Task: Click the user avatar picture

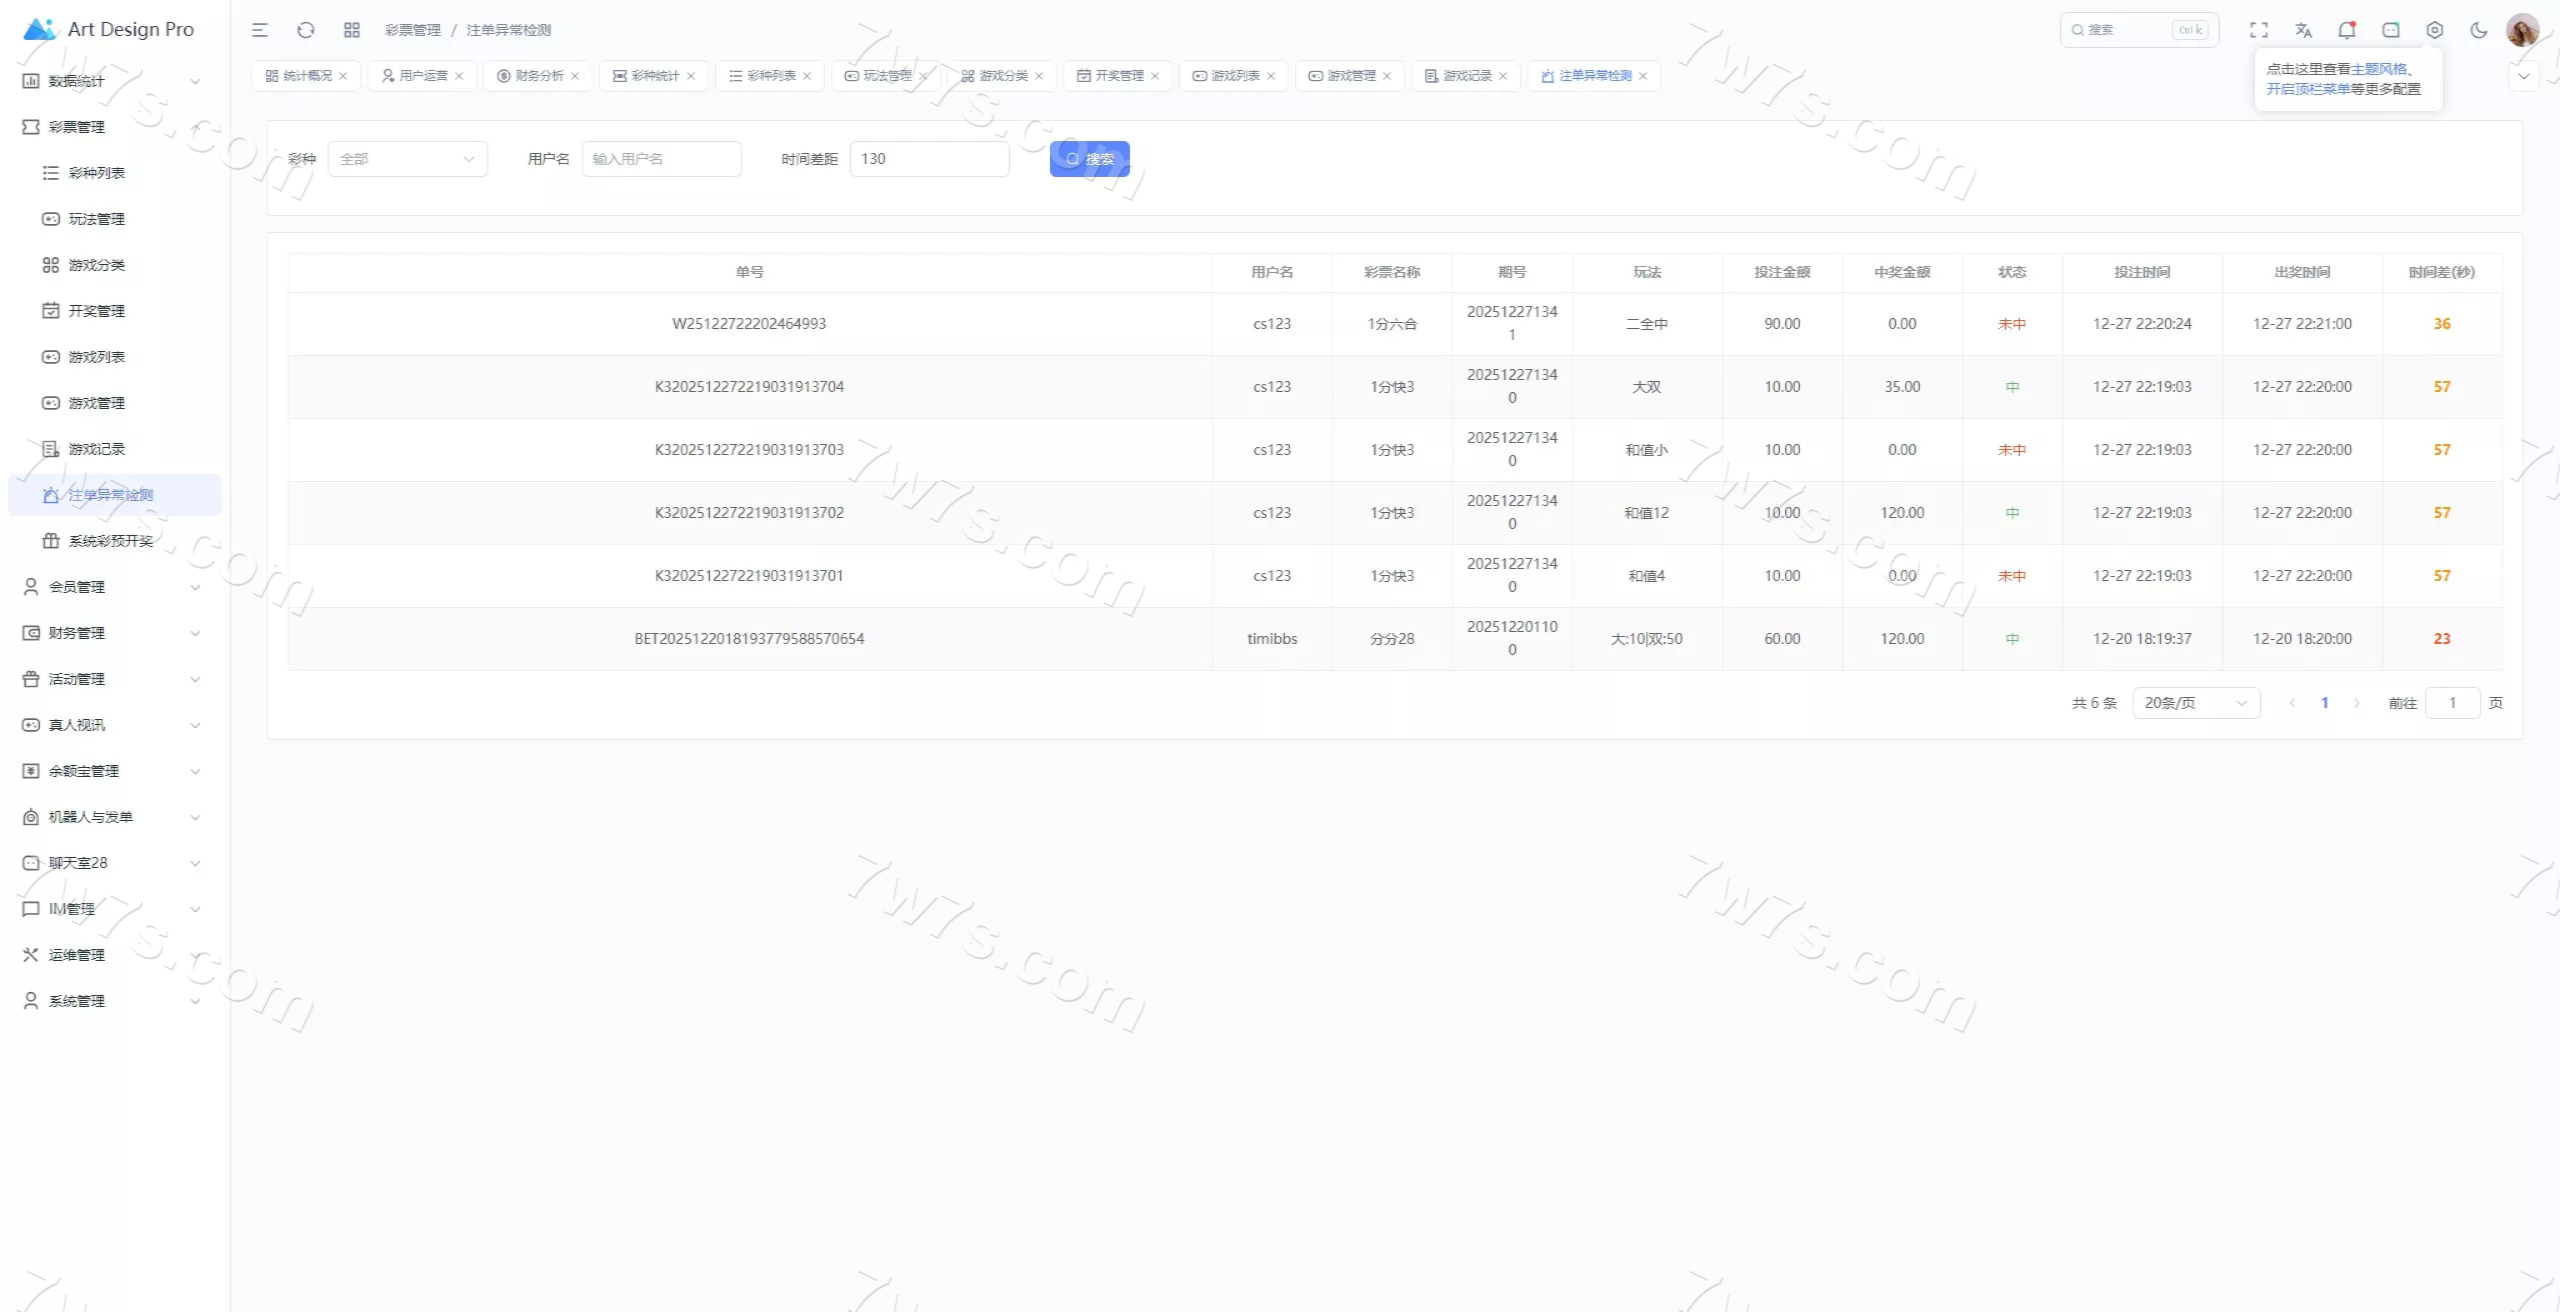Action: click(x=2522, y=30)
